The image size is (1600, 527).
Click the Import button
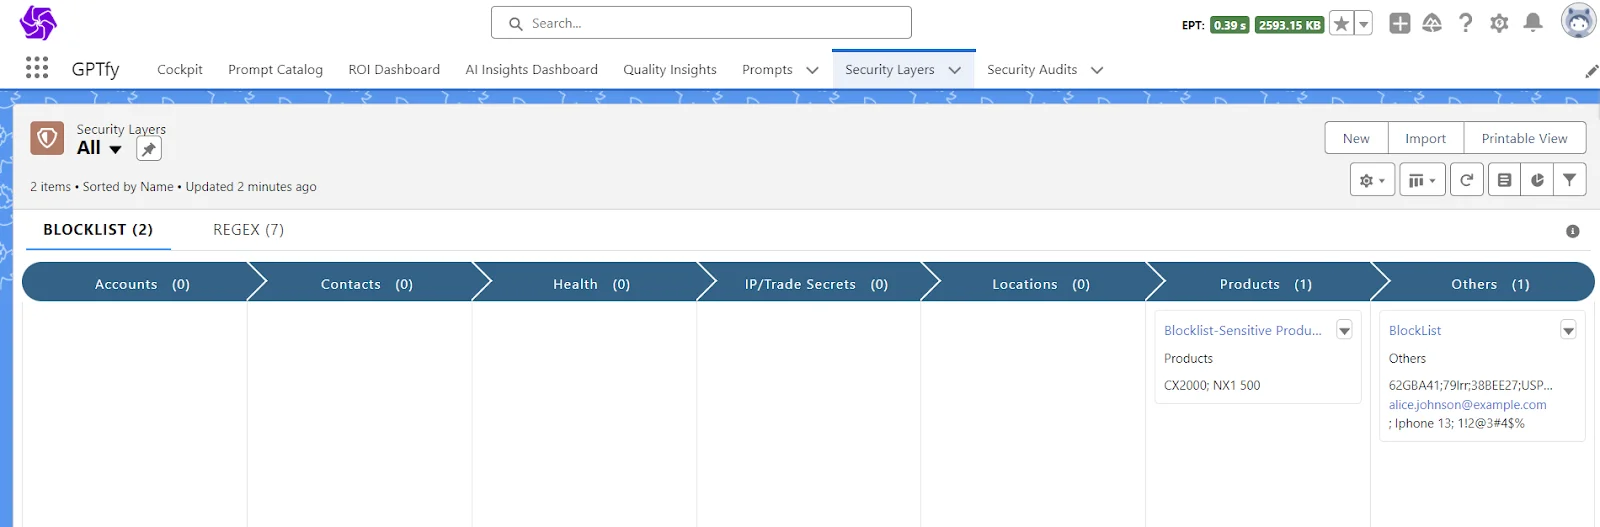point(1424,138)
